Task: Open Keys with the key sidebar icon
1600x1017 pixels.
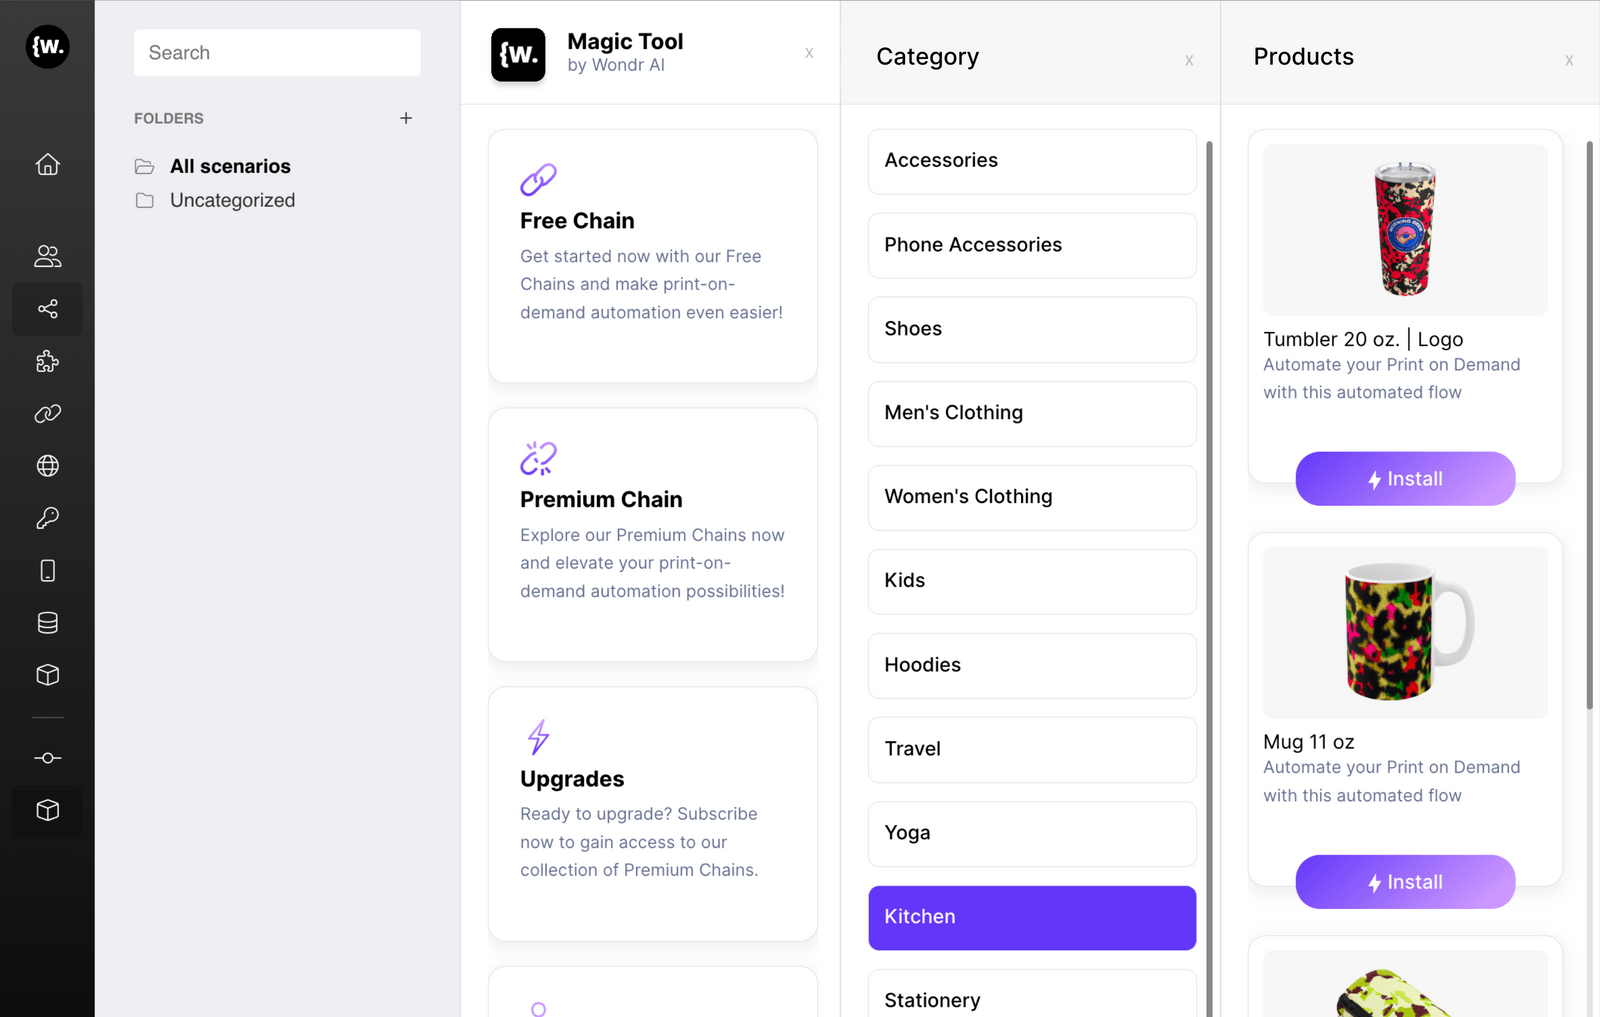Action: coord(47,517)
